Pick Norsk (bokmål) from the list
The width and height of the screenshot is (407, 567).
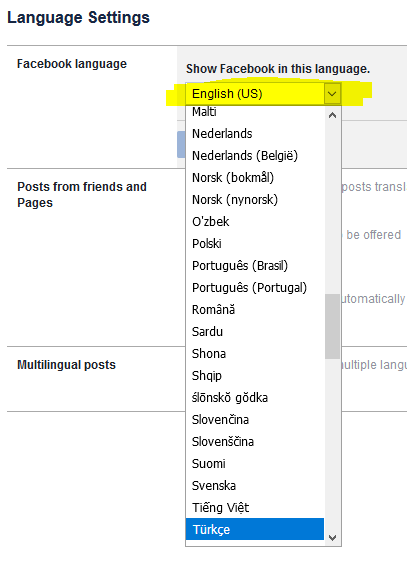255,178
